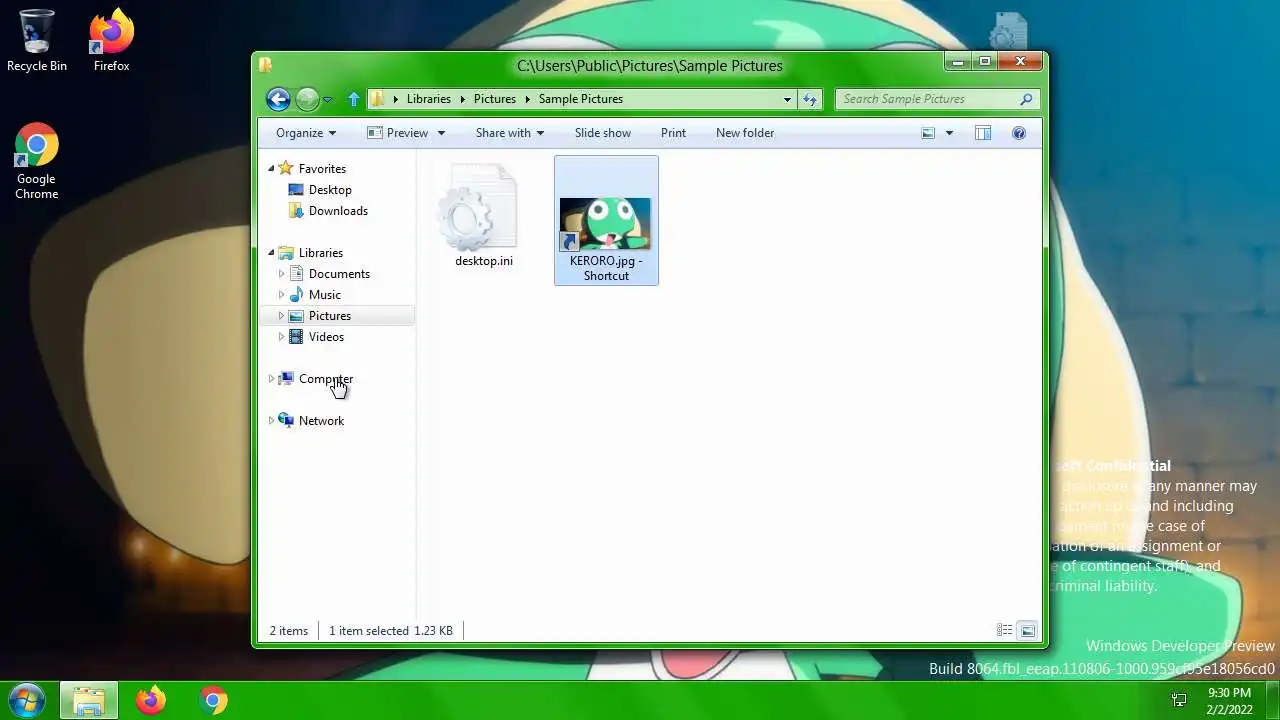The height and width of the screenshot is (720, 1280).
Task: Click the KERORO.jpg - Shortcut file name
Action: 606,268
